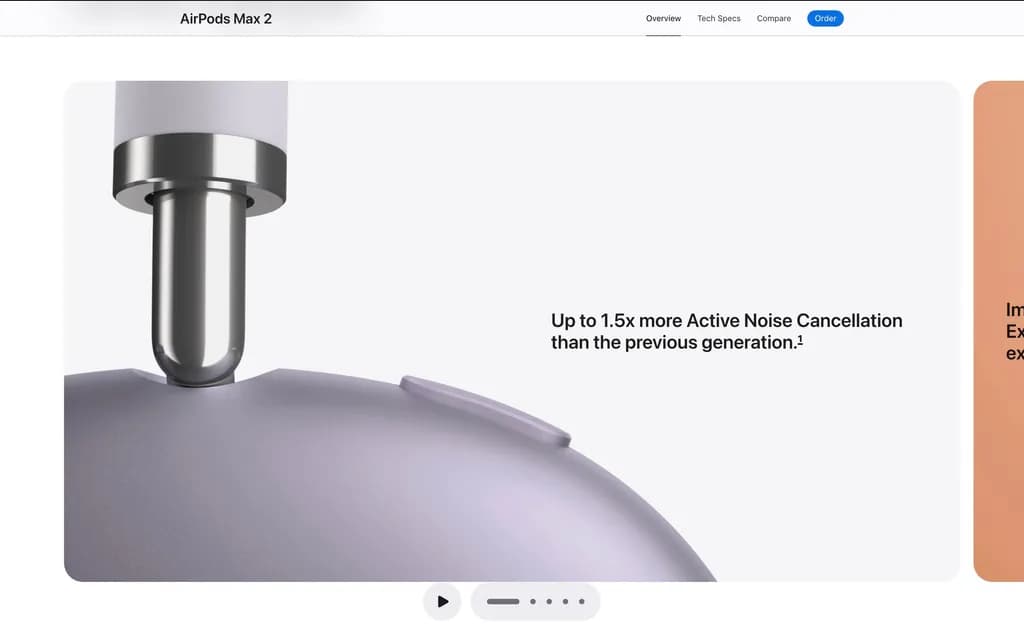Viewport: 1024px width, 641px height.
Task: Select the active first slide indicator bar
Action: pos(503,601)
